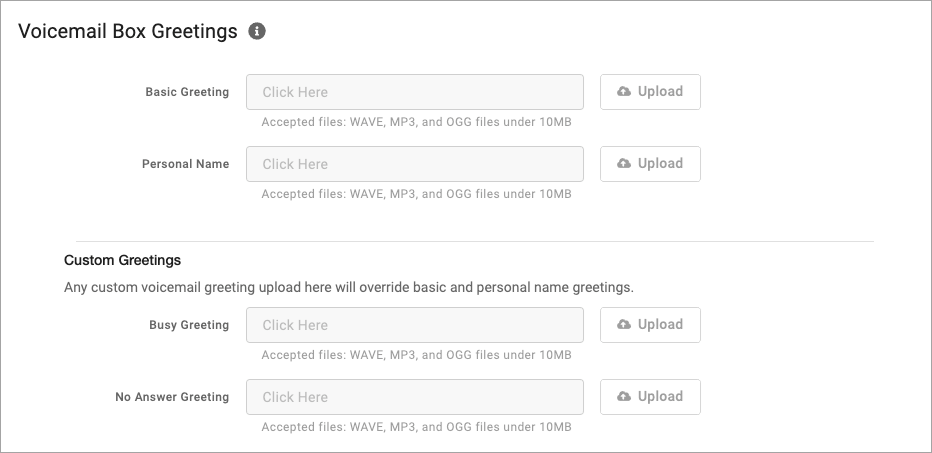This screenshot has width=932, height=453.
Task: Click the info icon beside Voicemail Box Greetings
Action: click(257, 31)
